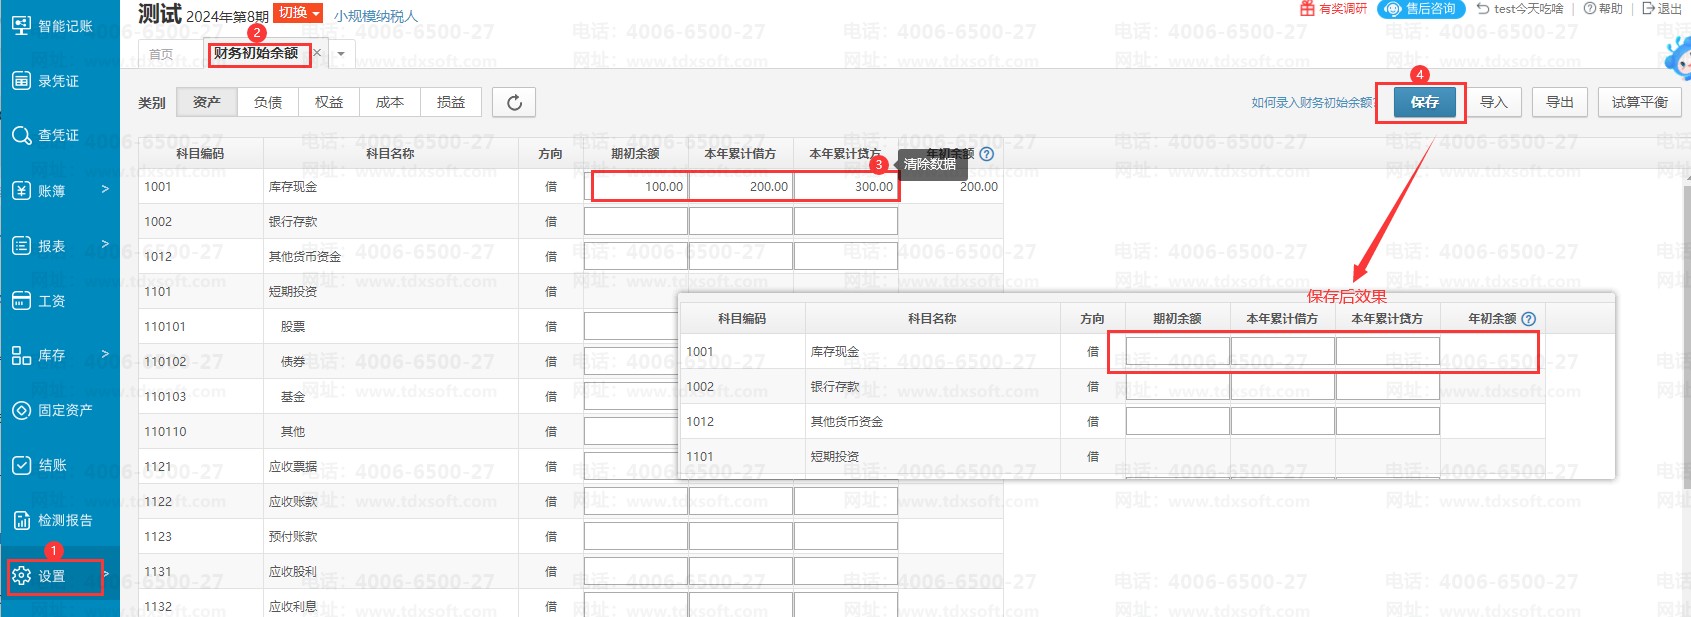Image resolution: width=1691 pixels, height=617 pixels.
Task: Open the tab list dropdown arrow
Action: click(x=341, y=54)
